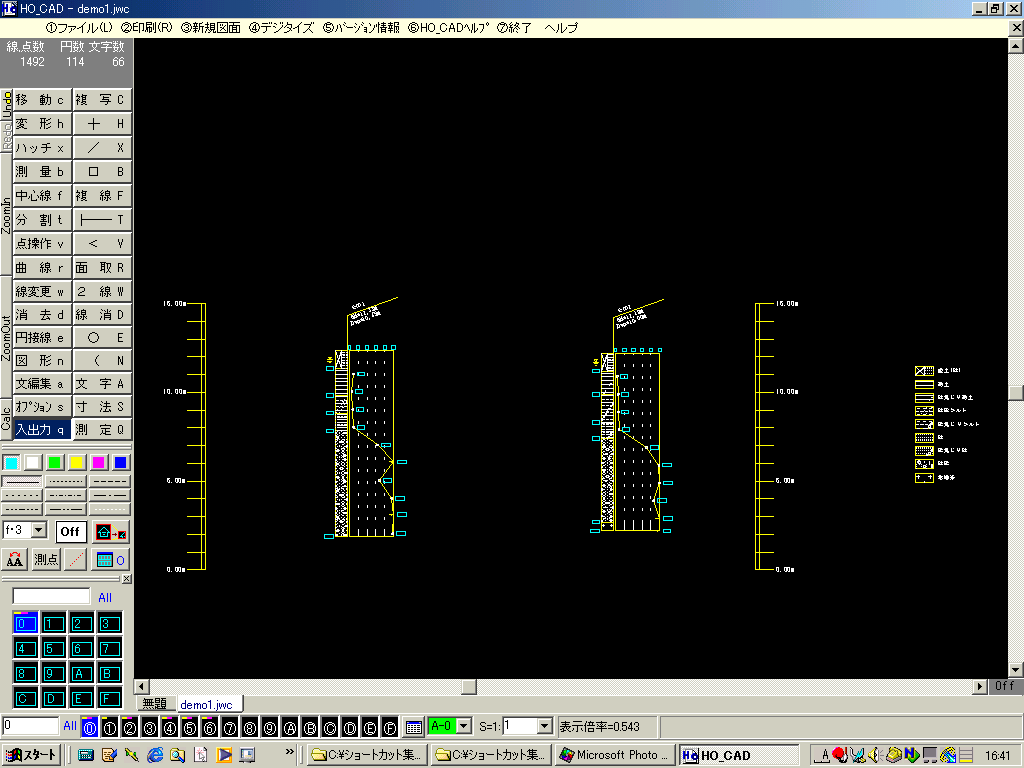This screenshot has height=768, width=1024.
Task: Select layer C in the layer grid
Action: point(25,698)
